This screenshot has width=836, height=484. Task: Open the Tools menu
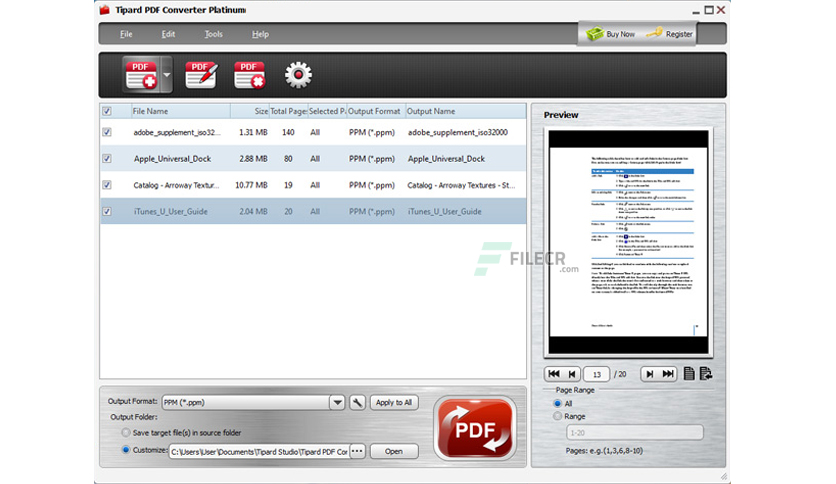(x=213, y=34)
